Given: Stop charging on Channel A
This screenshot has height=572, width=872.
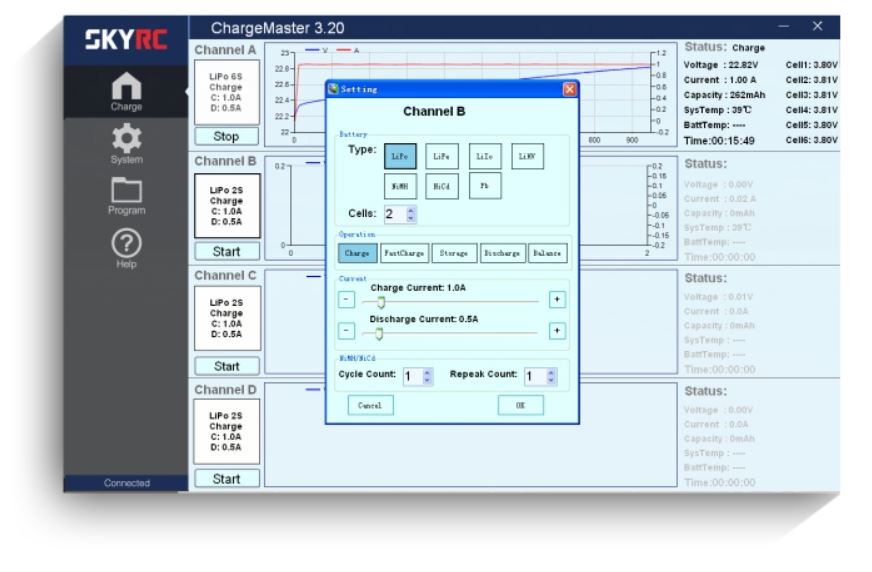Looking at the screenshot, I should [226, 136].
